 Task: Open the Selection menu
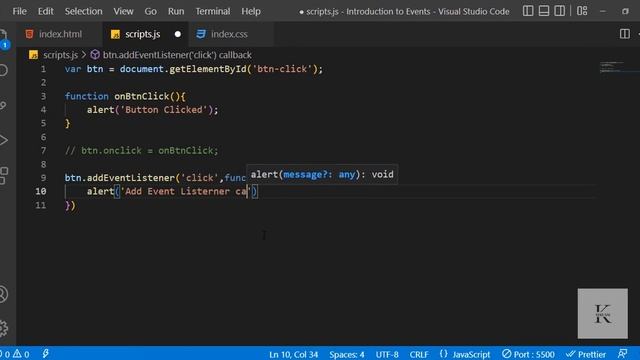(x=83, y=11)
